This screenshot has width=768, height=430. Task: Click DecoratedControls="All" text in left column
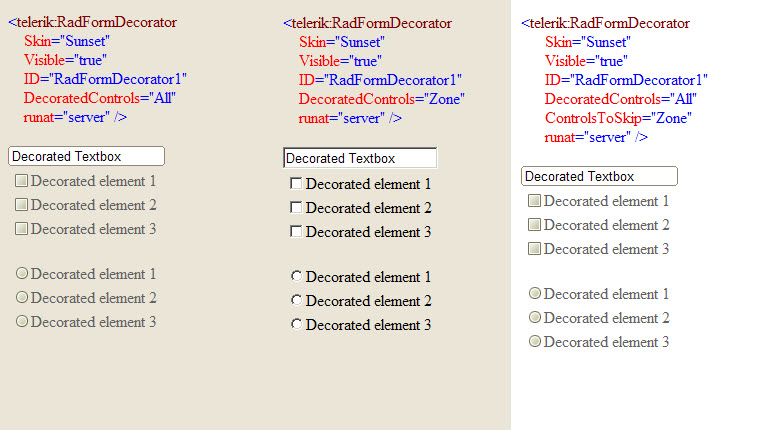point(100,98)
